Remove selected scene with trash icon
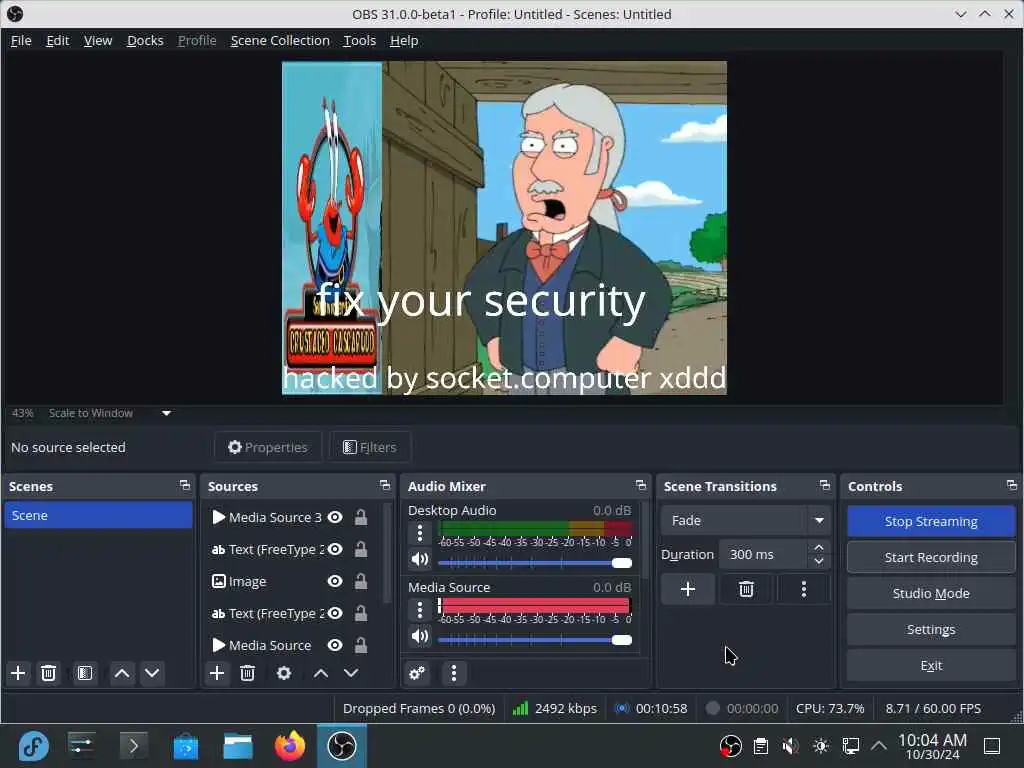Image resolution: width=1024 pixels, height=768 pixels. [48, 673]
